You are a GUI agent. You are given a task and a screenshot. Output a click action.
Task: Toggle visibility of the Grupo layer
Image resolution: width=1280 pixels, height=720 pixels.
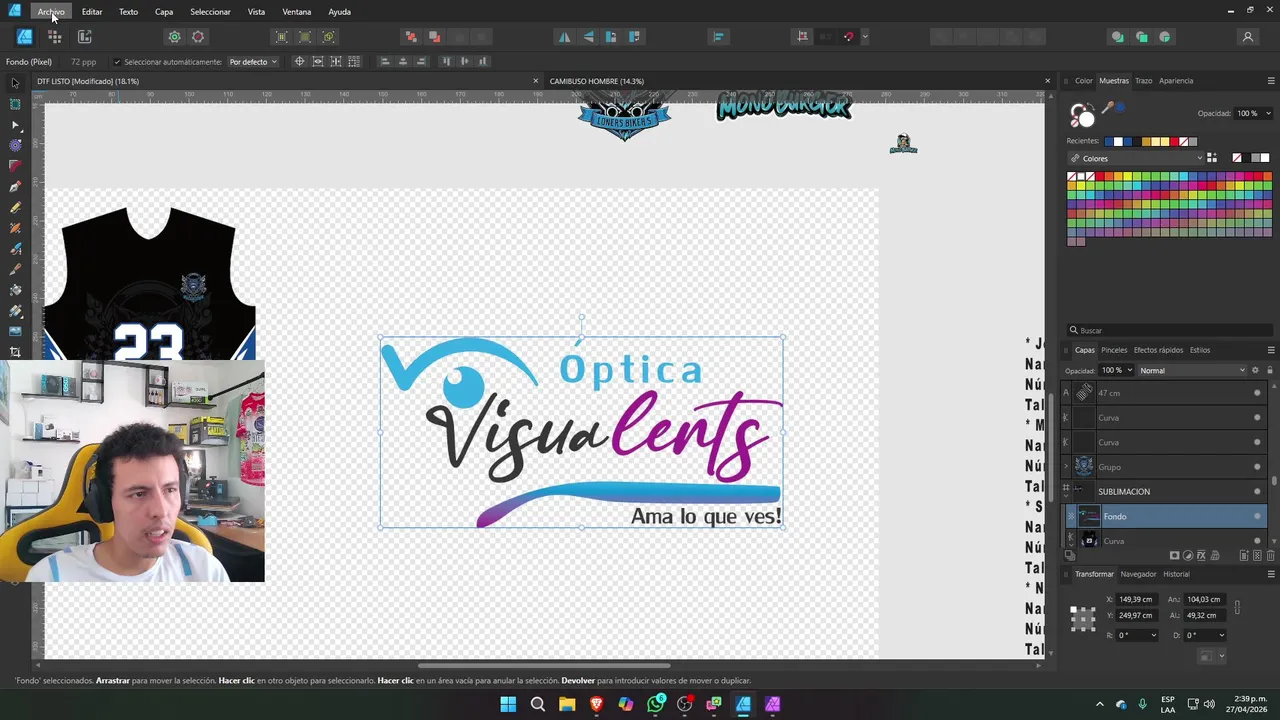coord(1257,467)
